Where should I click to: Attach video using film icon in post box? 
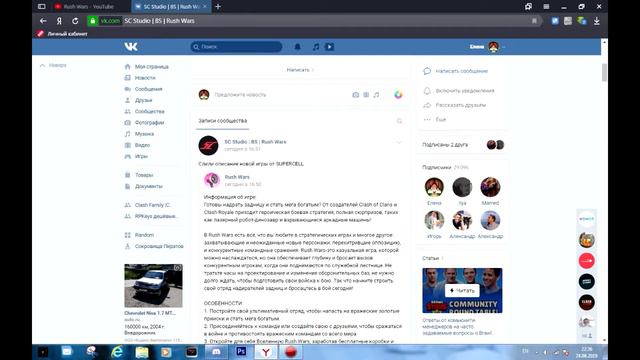(x=366, y=95)
